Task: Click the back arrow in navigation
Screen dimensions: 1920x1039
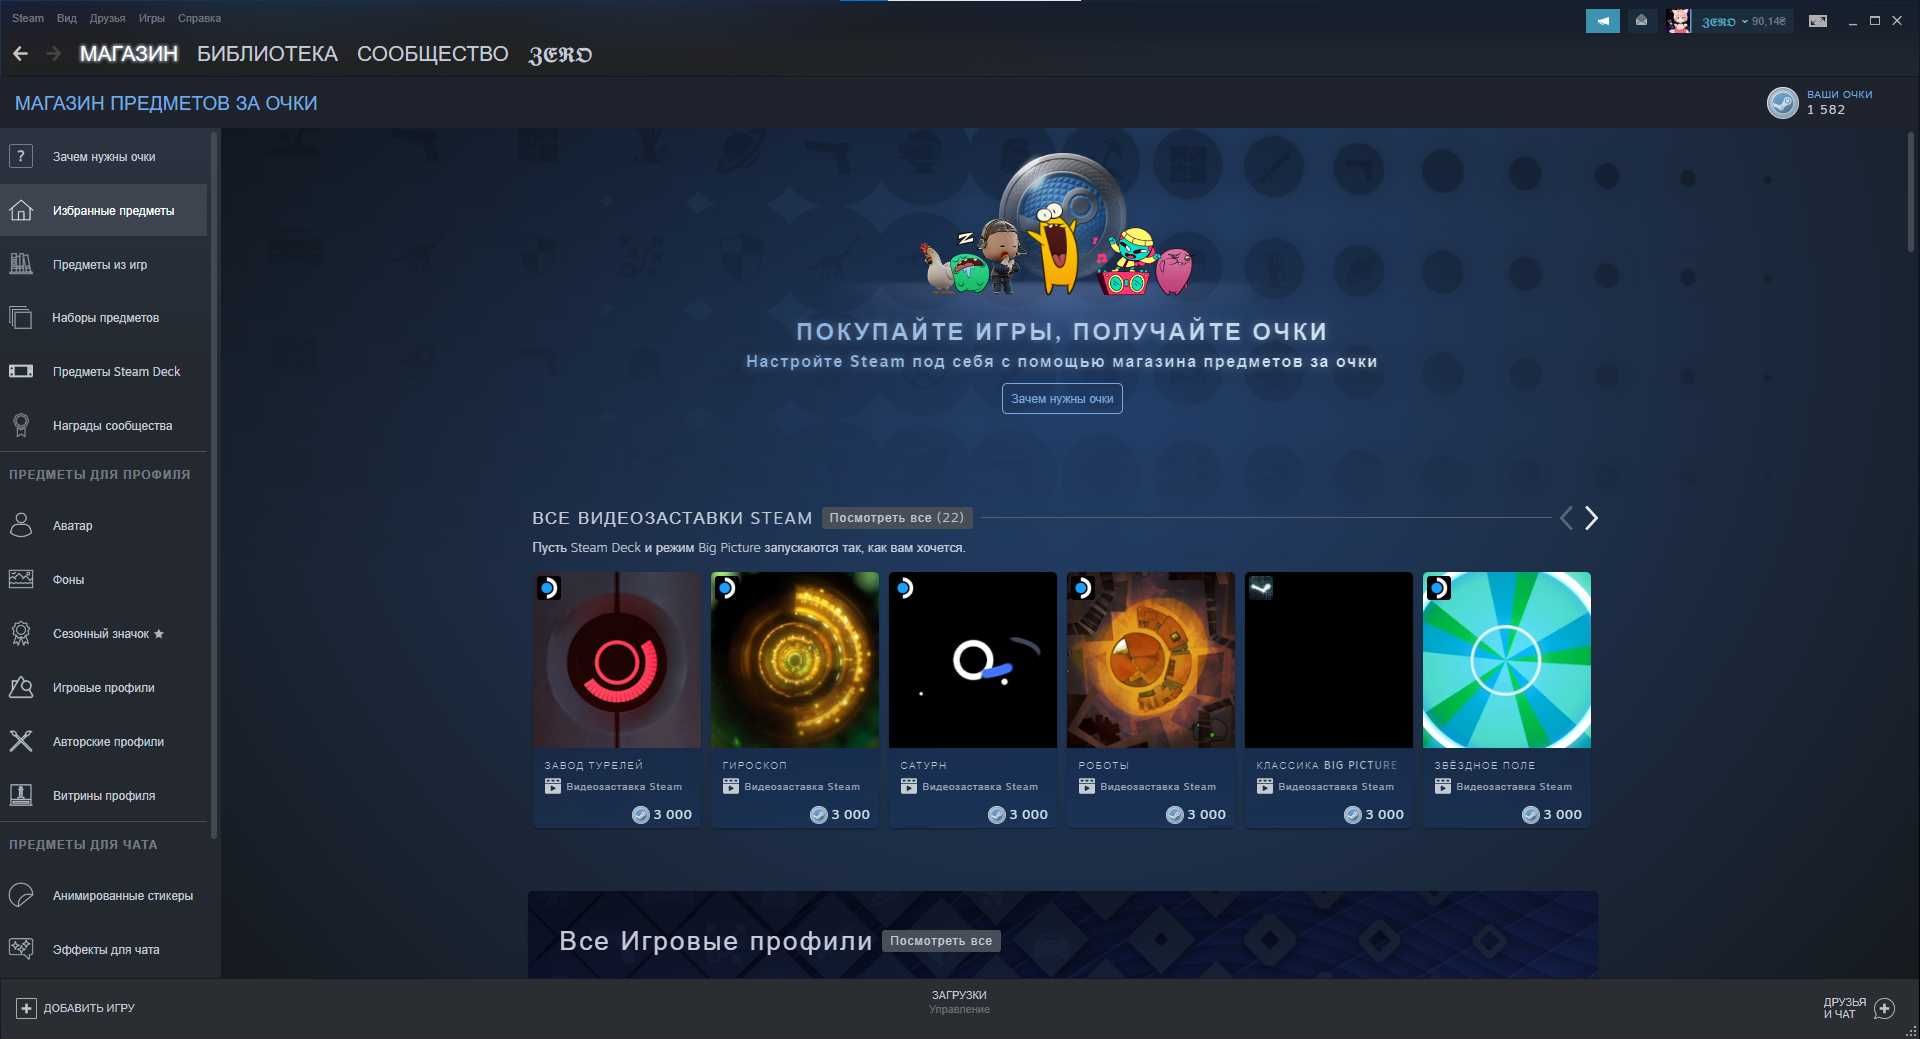Action: pos(20,54)
